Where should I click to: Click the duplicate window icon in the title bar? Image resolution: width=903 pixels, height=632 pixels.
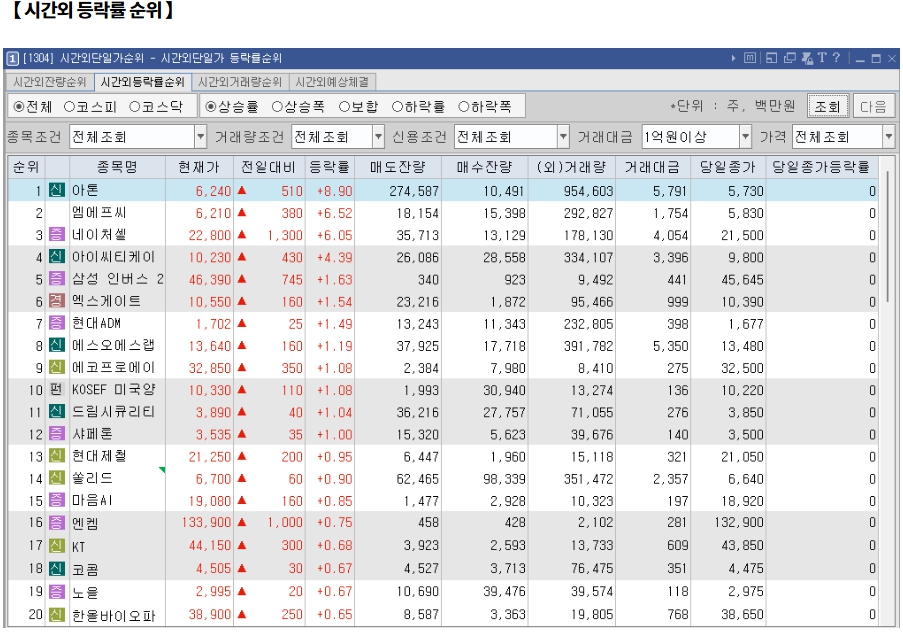(790, 58)
